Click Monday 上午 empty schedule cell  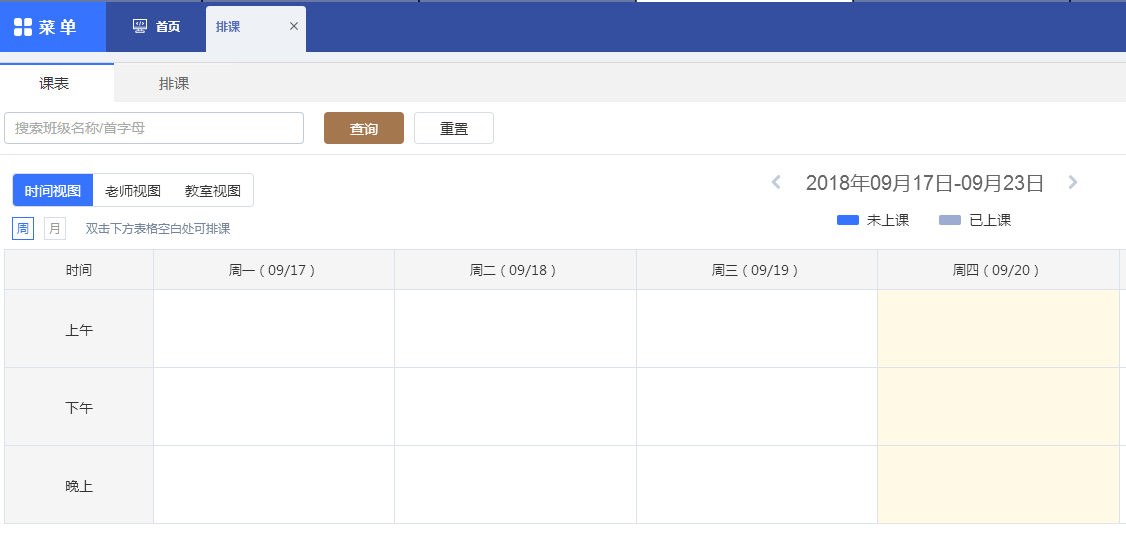(274, 329)
